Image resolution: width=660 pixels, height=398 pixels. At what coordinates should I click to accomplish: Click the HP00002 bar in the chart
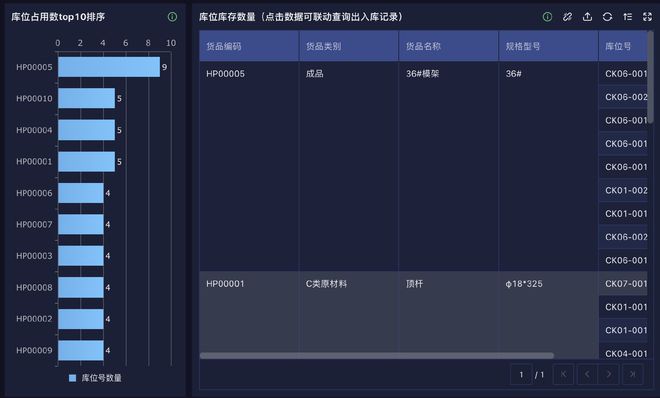(x=81, y=319)
